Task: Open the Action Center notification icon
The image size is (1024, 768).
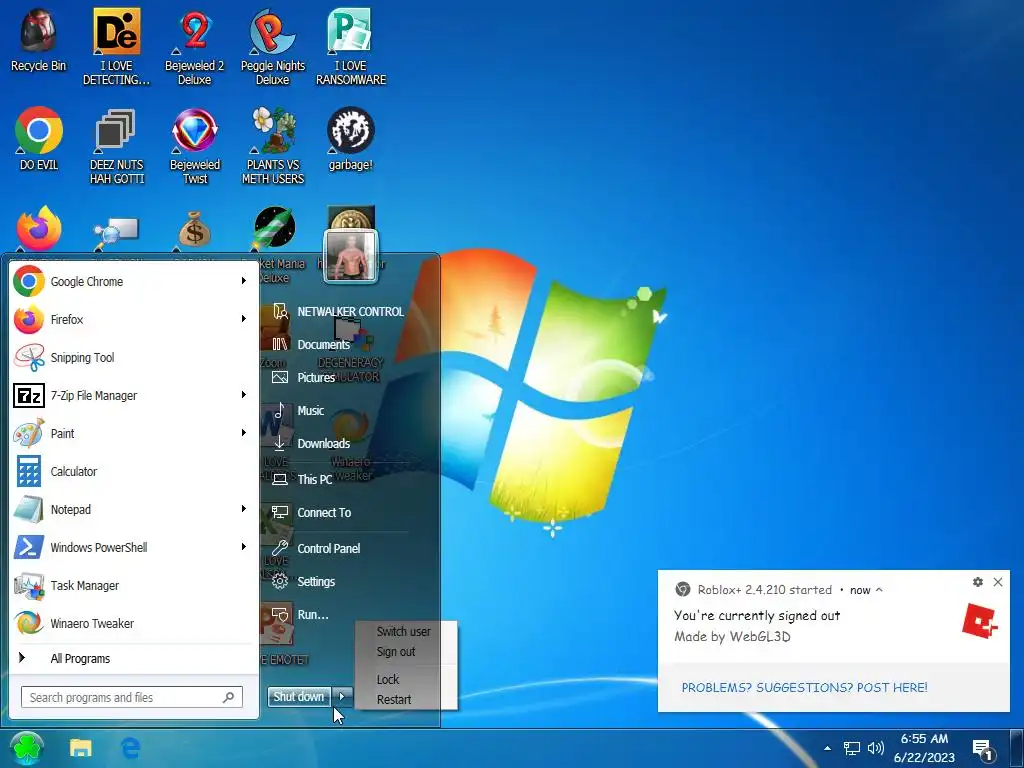Action: [x=984, y=750]
